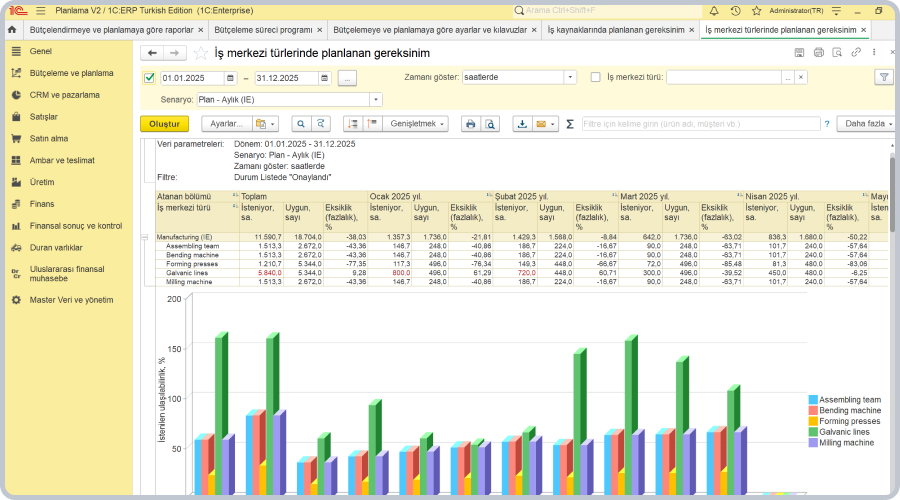Open the Satışlar shopping bag icon

tap(16, 117)
